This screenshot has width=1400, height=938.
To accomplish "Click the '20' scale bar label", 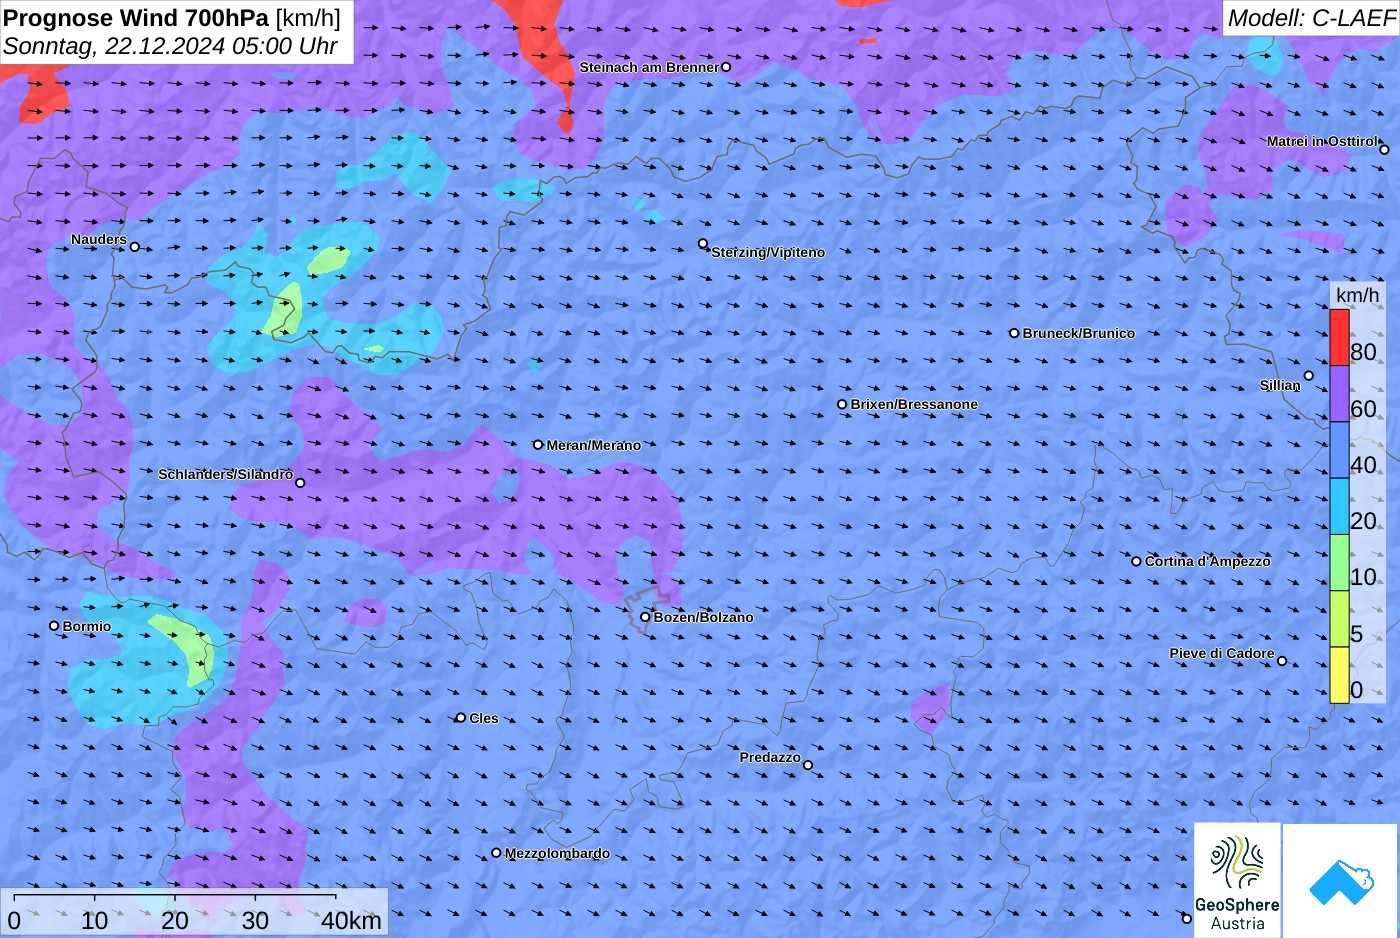I will 175,921.
